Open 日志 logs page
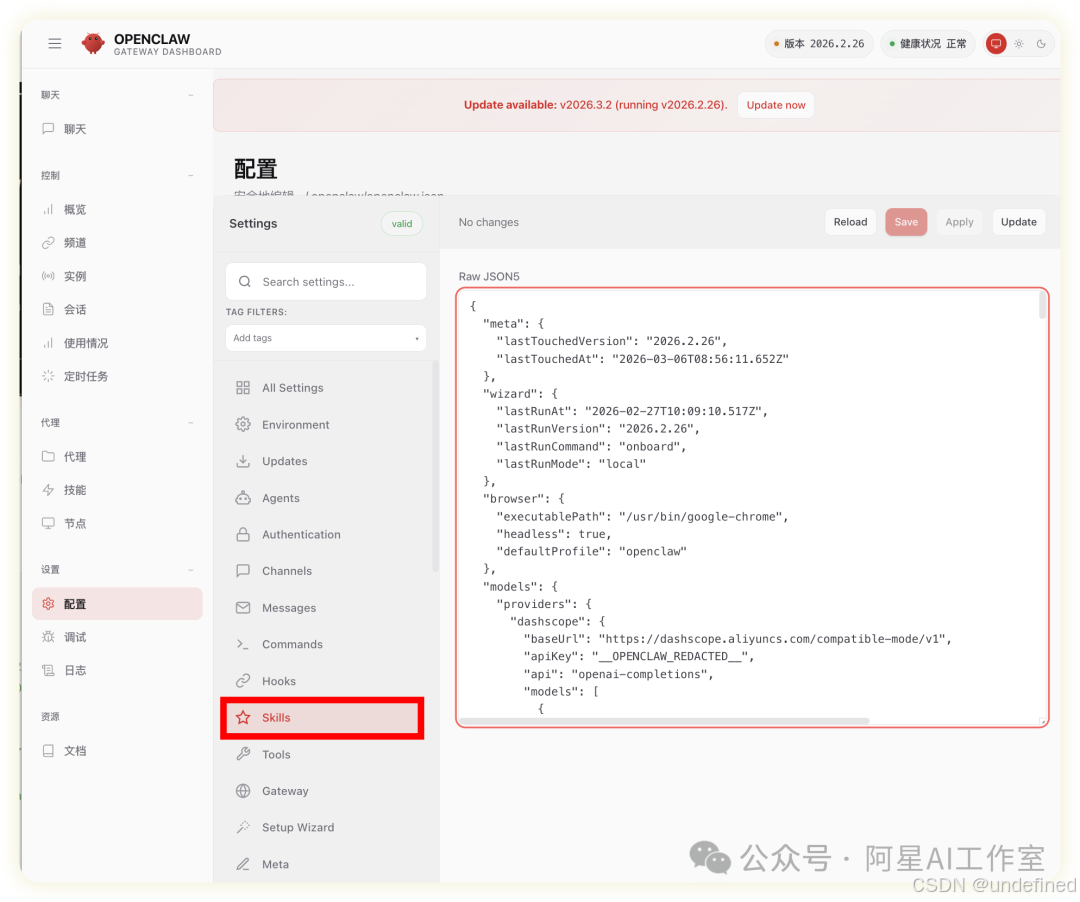The image size is (1080, 902). (117, 670)
